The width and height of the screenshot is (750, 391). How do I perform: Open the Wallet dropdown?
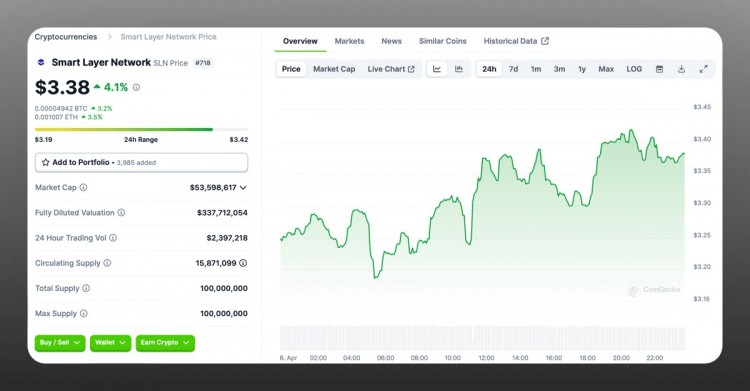click(110, 343)
